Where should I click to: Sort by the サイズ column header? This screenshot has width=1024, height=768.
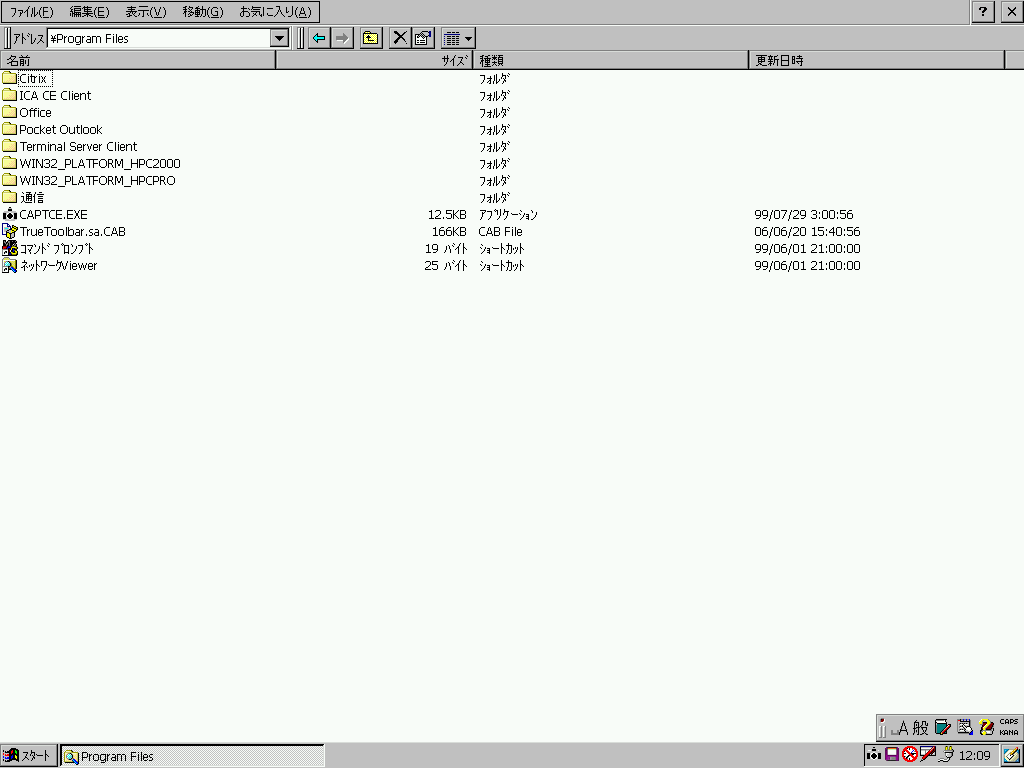pos(374,60)
